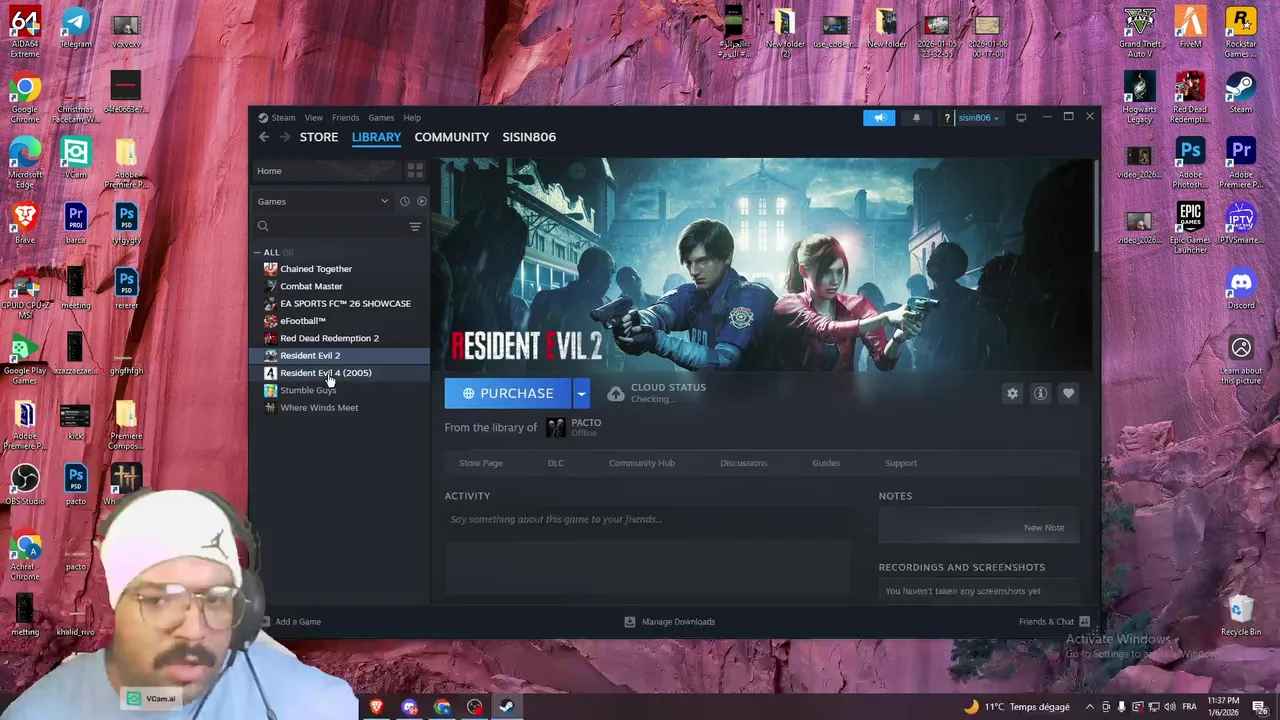Viewport: 1280px width, 720px height.
Task: Open the View menu
Action: (x=313, y=118)
